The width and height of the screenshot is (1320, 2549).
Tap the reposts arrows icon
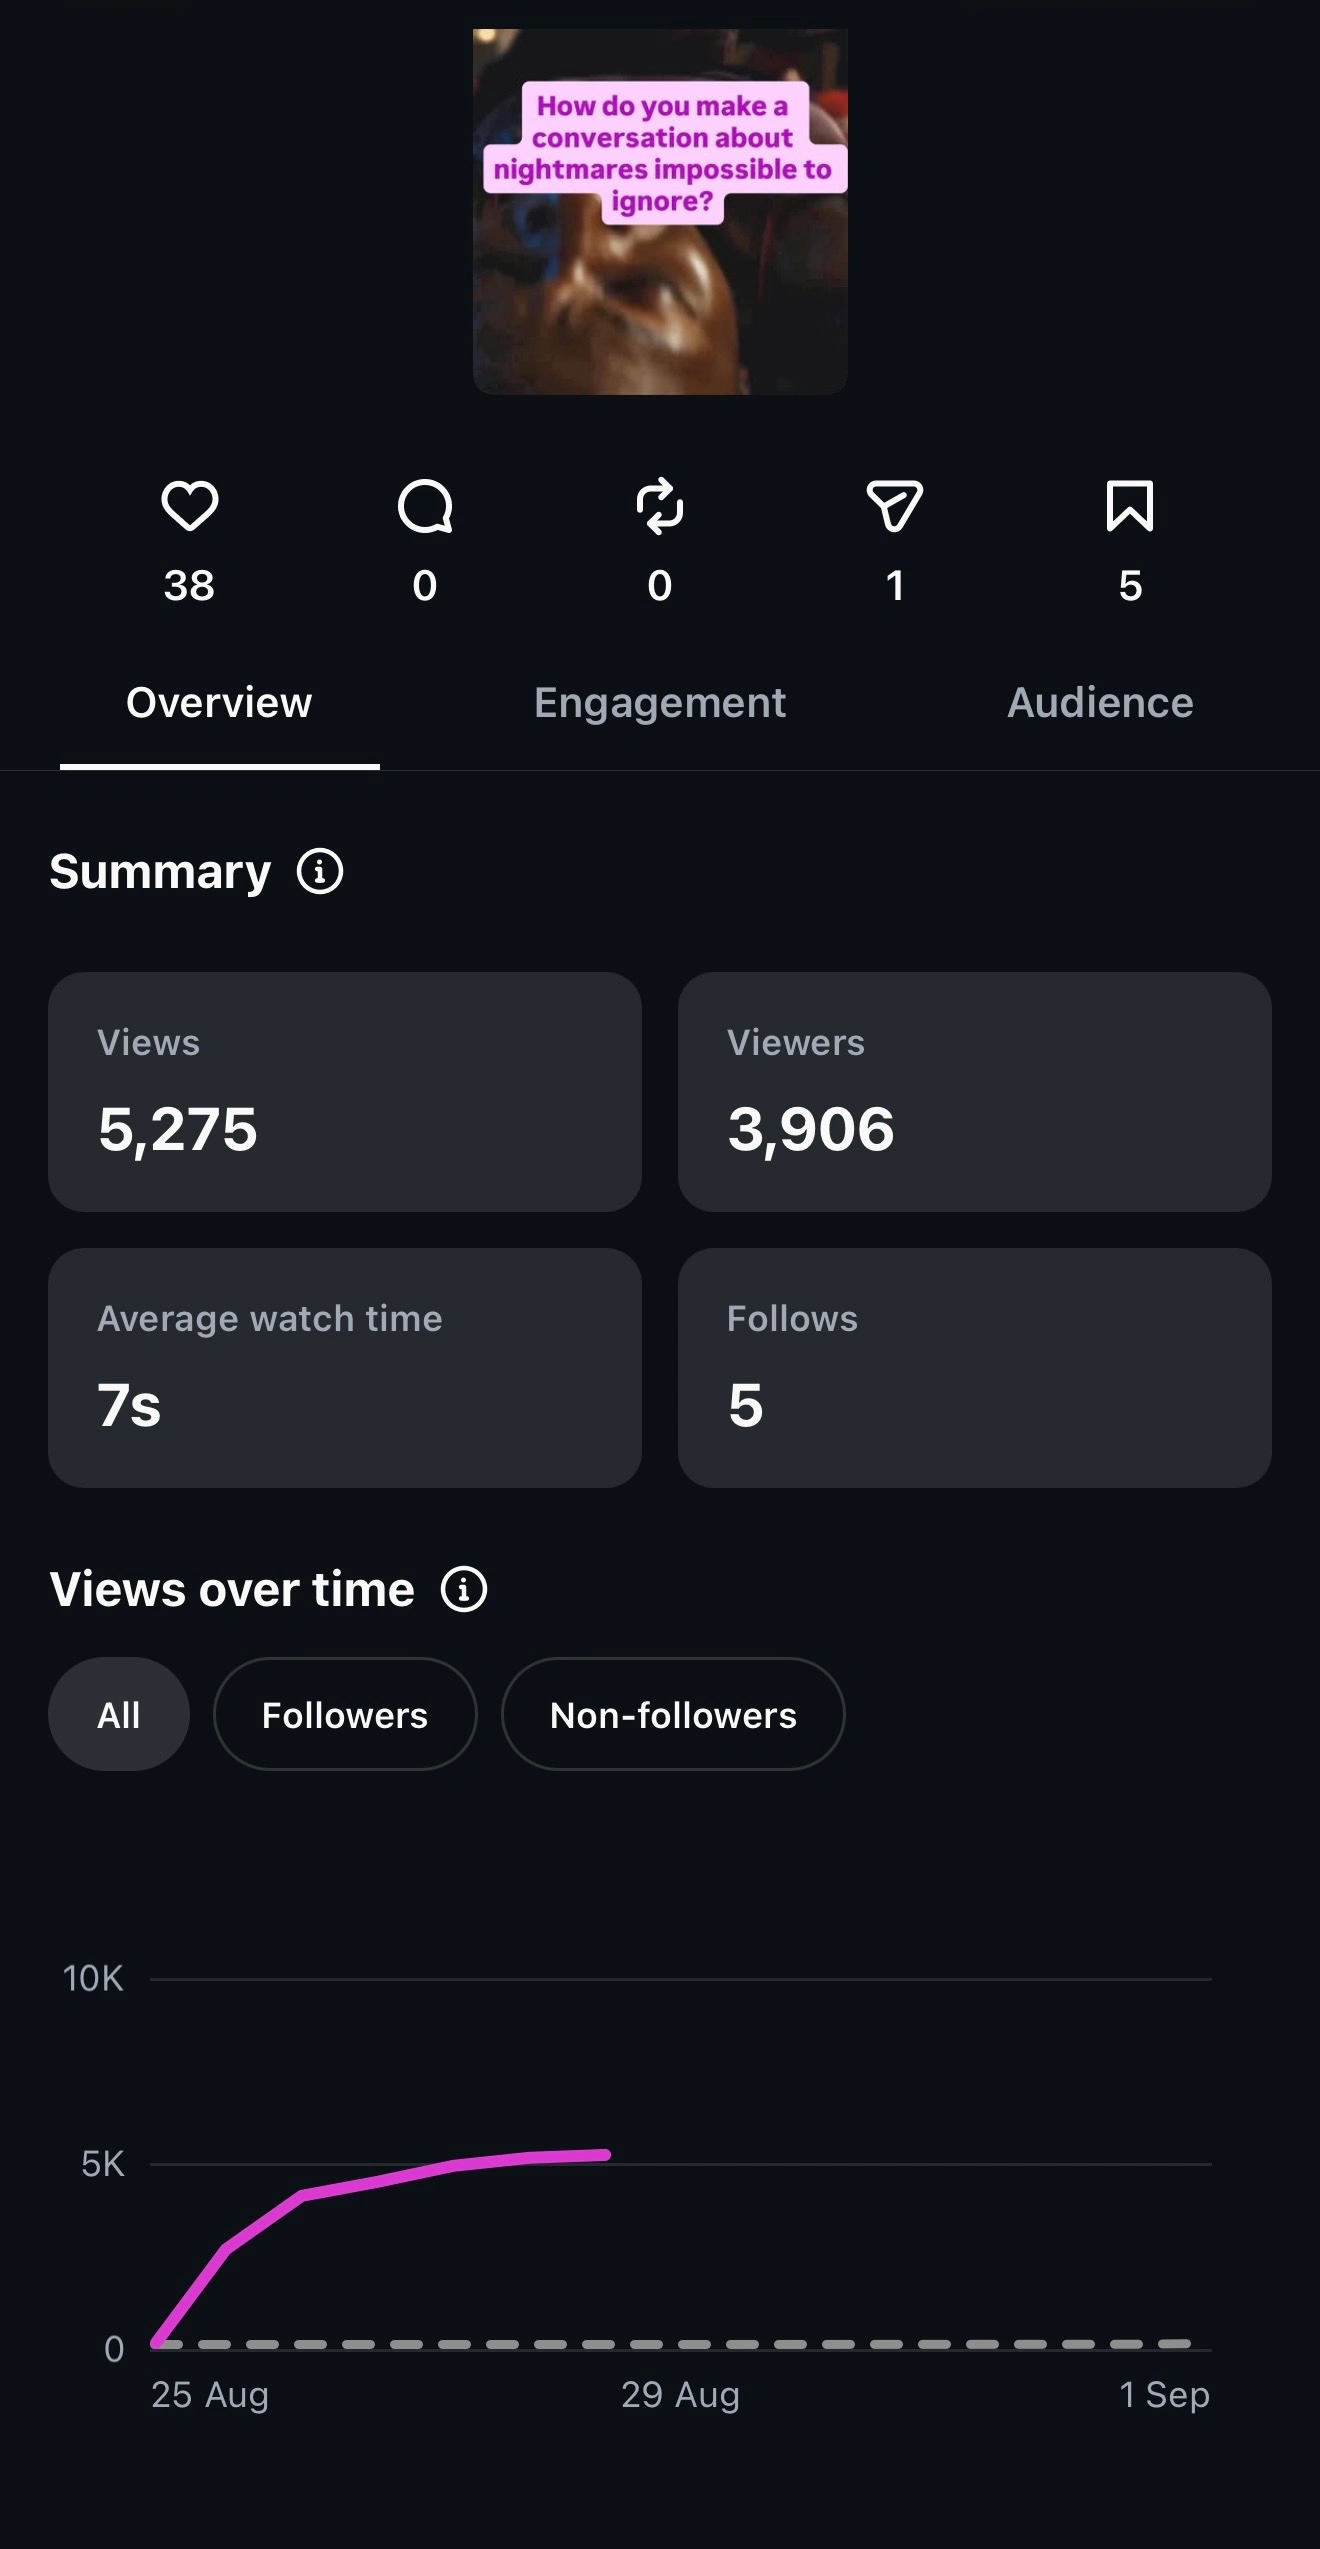[660, 506]
